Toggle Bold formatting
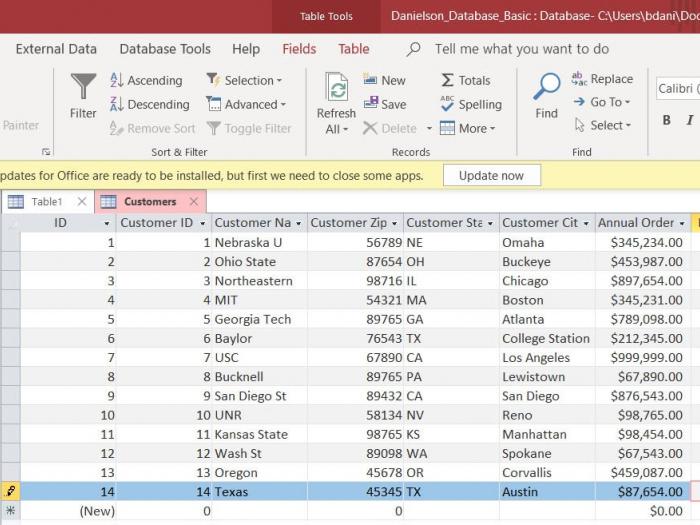The image size is (700, 525). point(667,120)
